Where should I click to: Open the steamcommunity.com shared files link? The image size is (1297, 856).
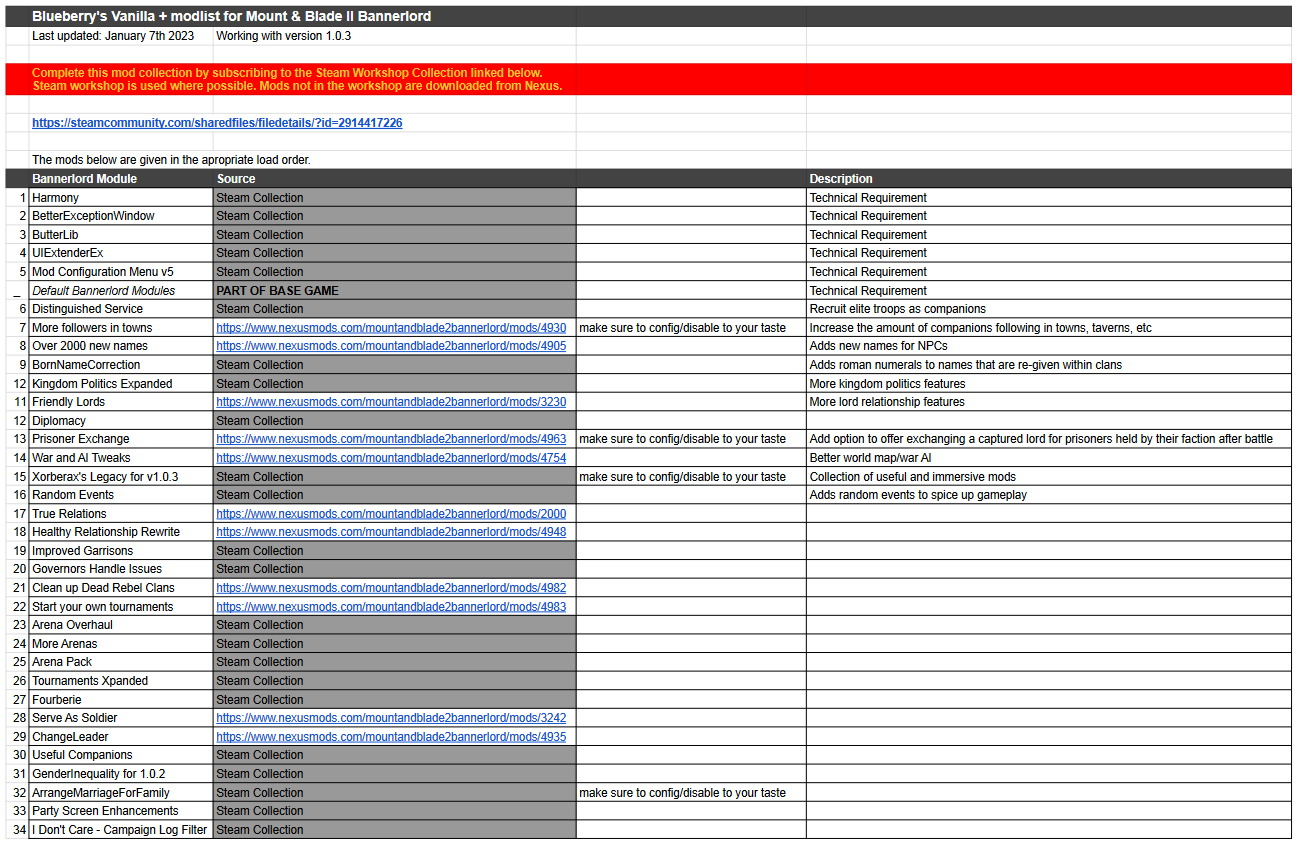coord(217,123)
